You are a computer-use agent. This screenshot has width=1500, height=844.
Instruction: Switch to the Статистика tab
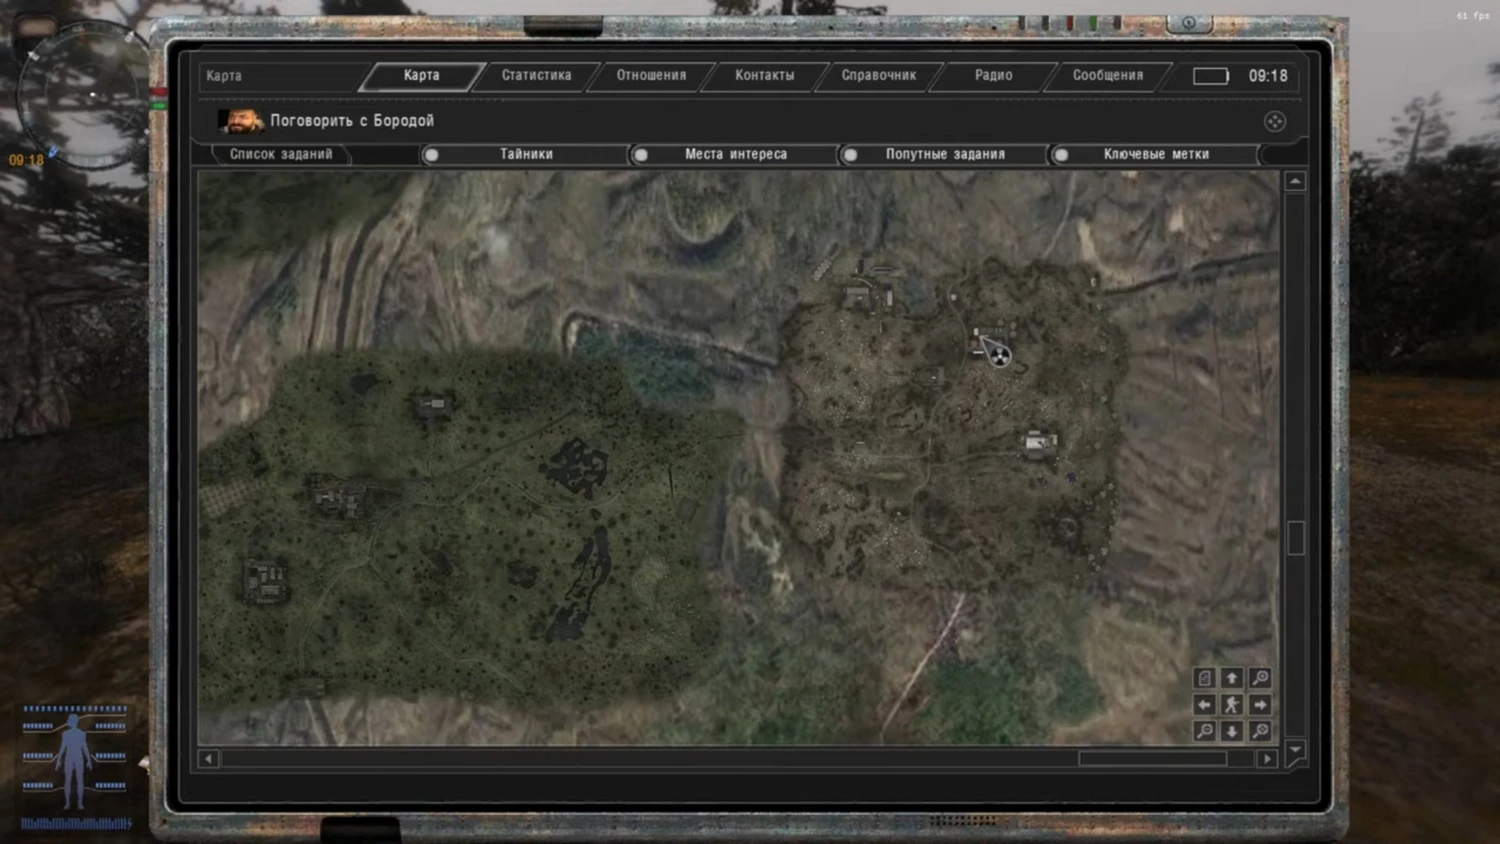[536, 75]
